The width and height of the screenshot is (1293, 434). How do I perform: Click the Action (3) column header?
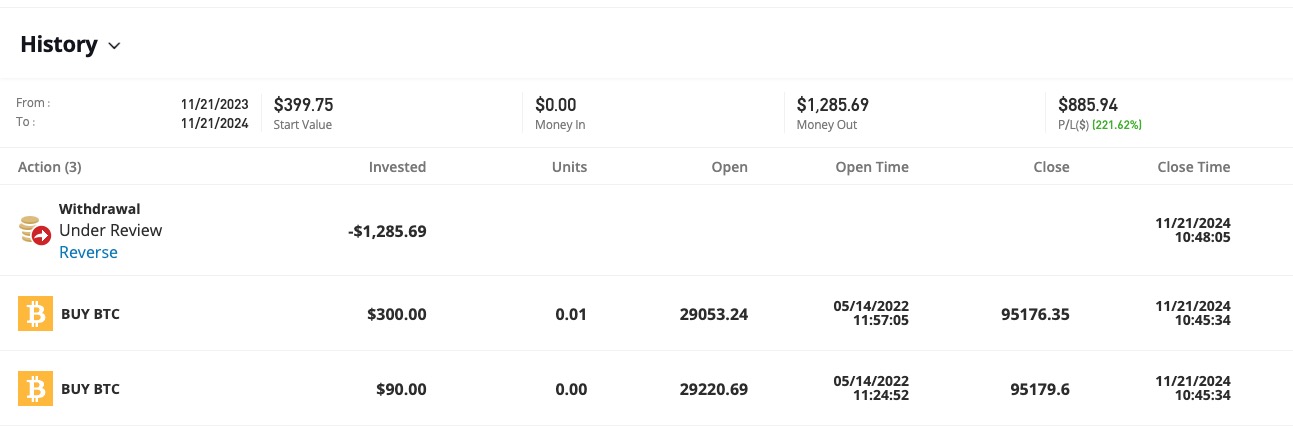click(50, 167)
